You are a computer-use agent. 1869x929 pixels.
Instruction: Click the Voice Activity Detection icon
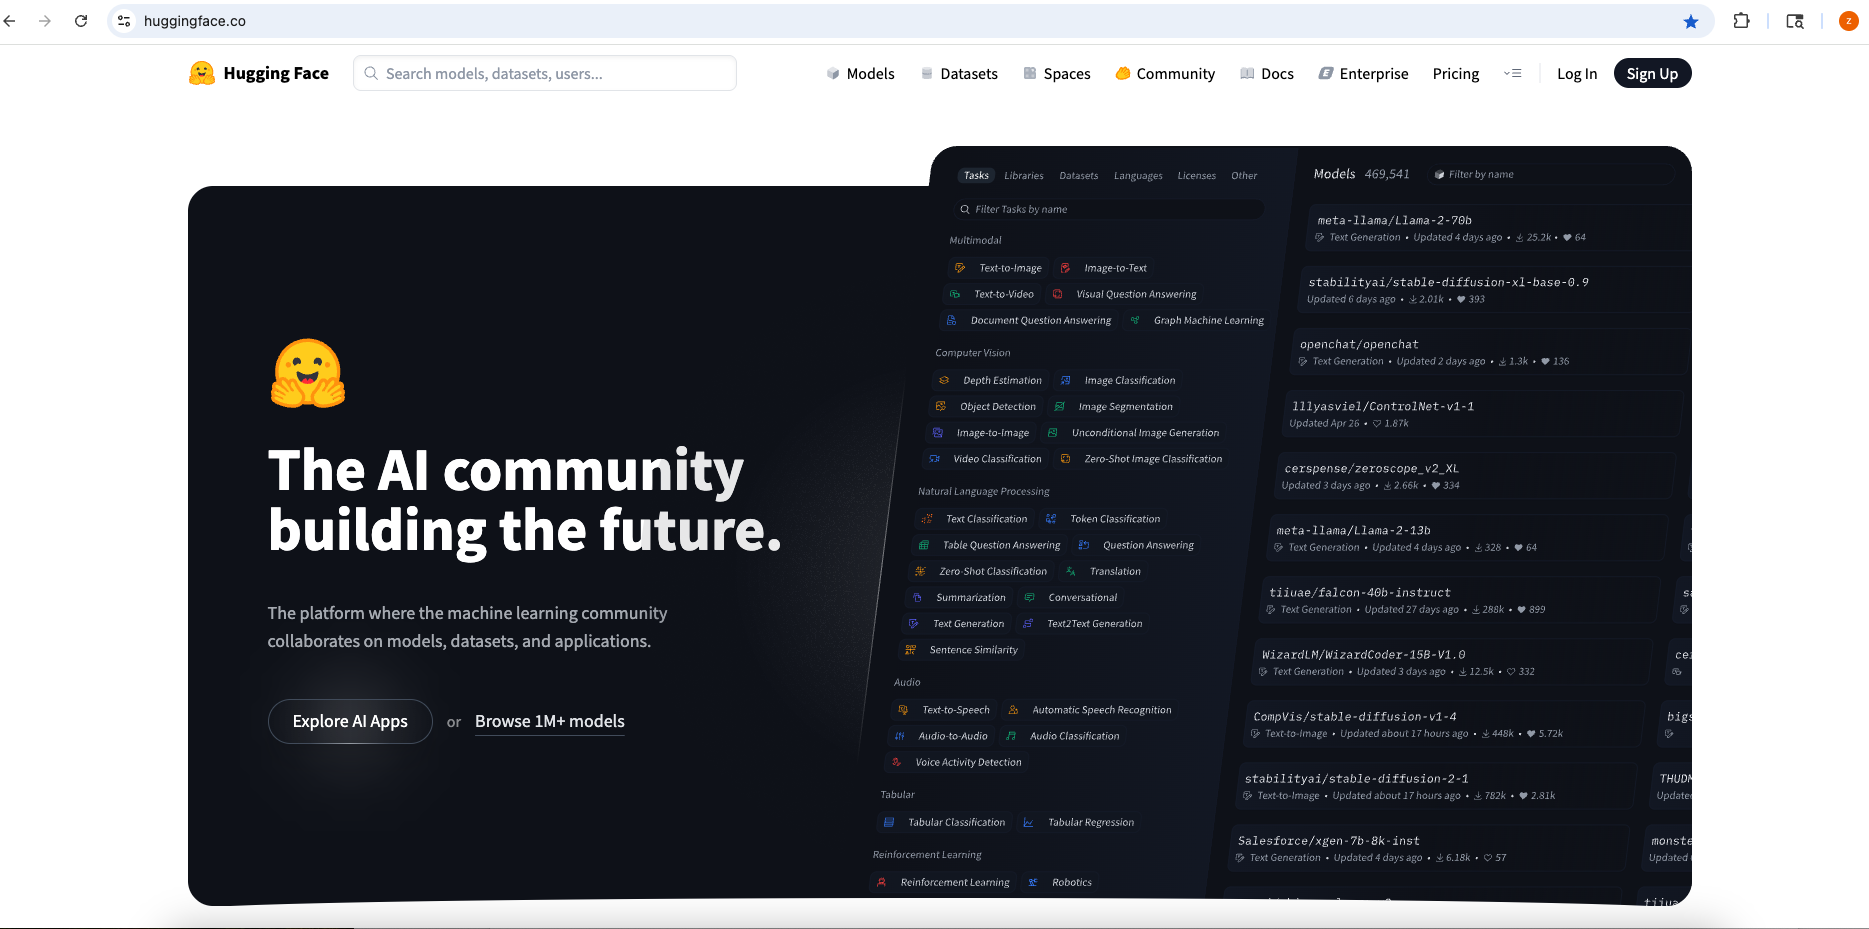pyautogui.click(x=898, y=761)
